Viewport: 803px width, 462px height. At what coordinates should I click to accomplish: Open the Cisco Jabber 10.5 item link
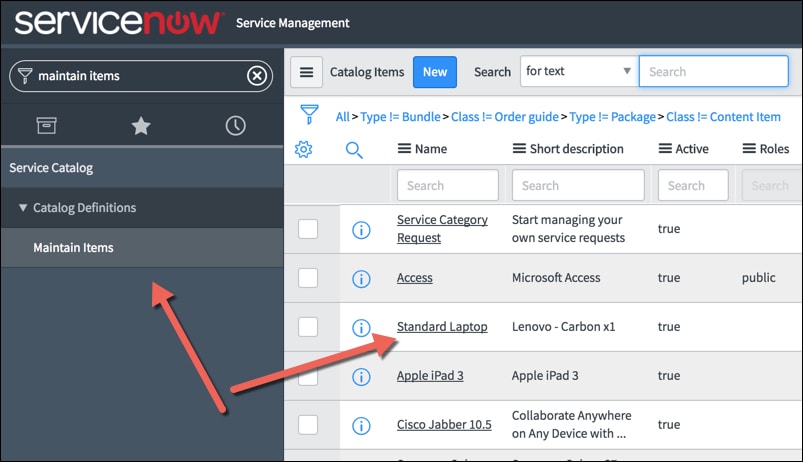(x=444, y=425)
